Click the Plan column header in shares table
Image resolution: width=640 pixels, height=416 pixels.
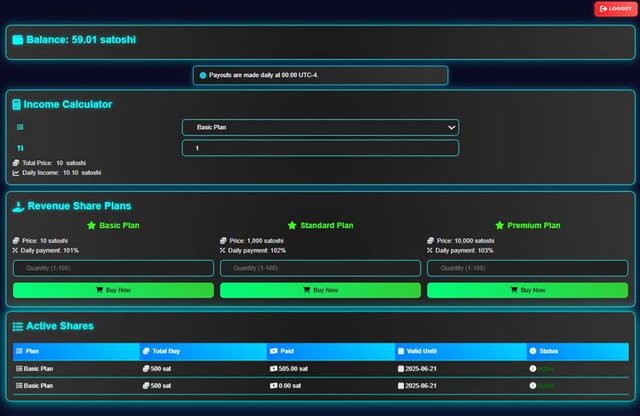coord(32,351)
